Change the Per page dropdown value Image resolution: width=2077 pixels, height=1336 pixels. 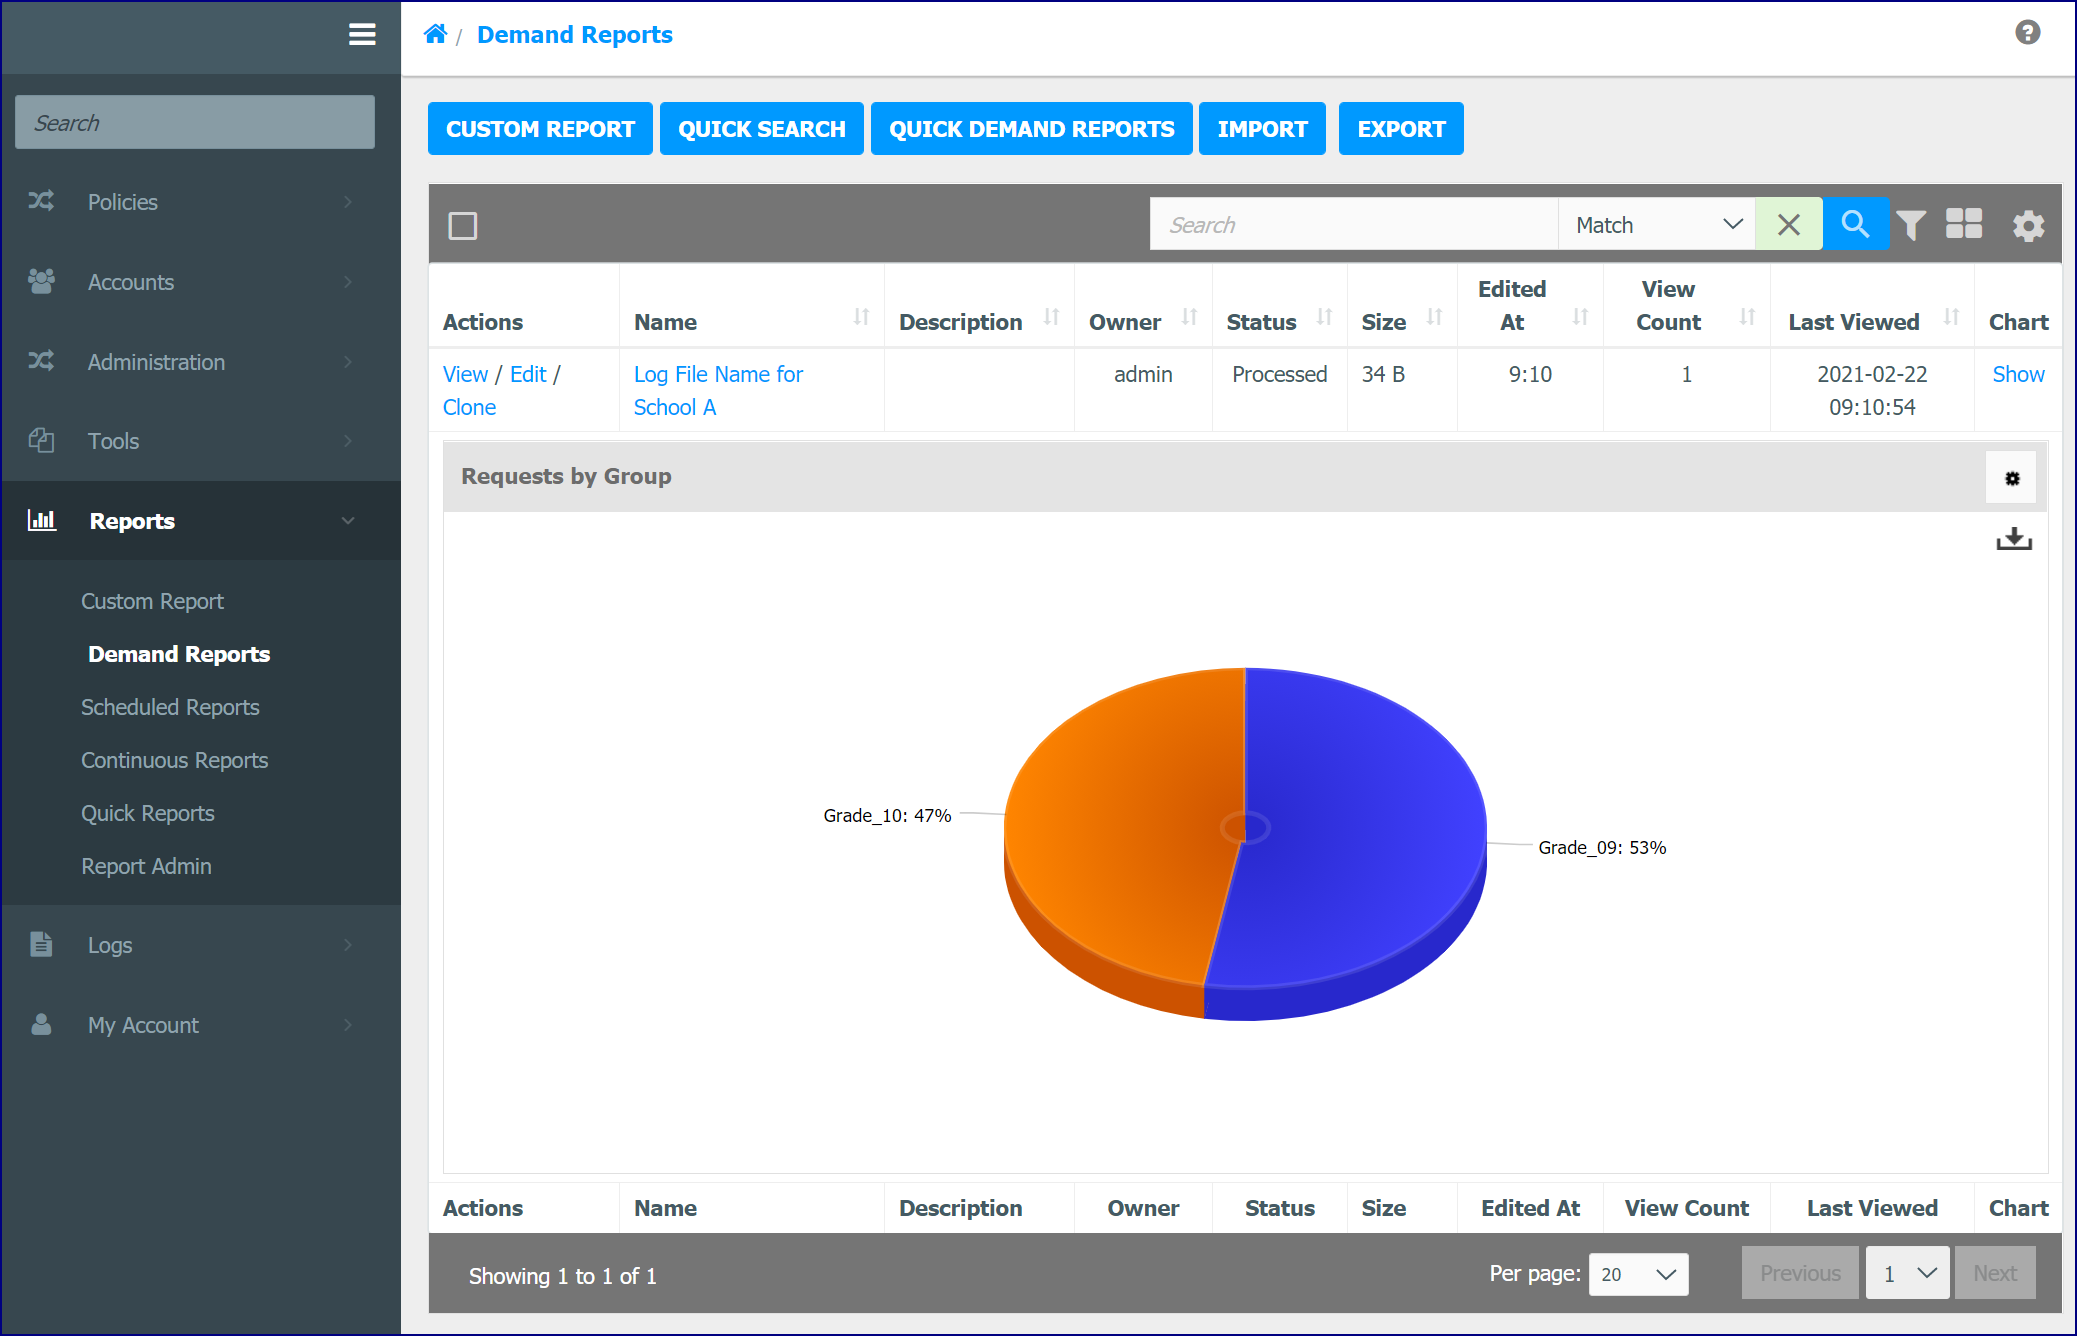[x=1638, y=1274]
